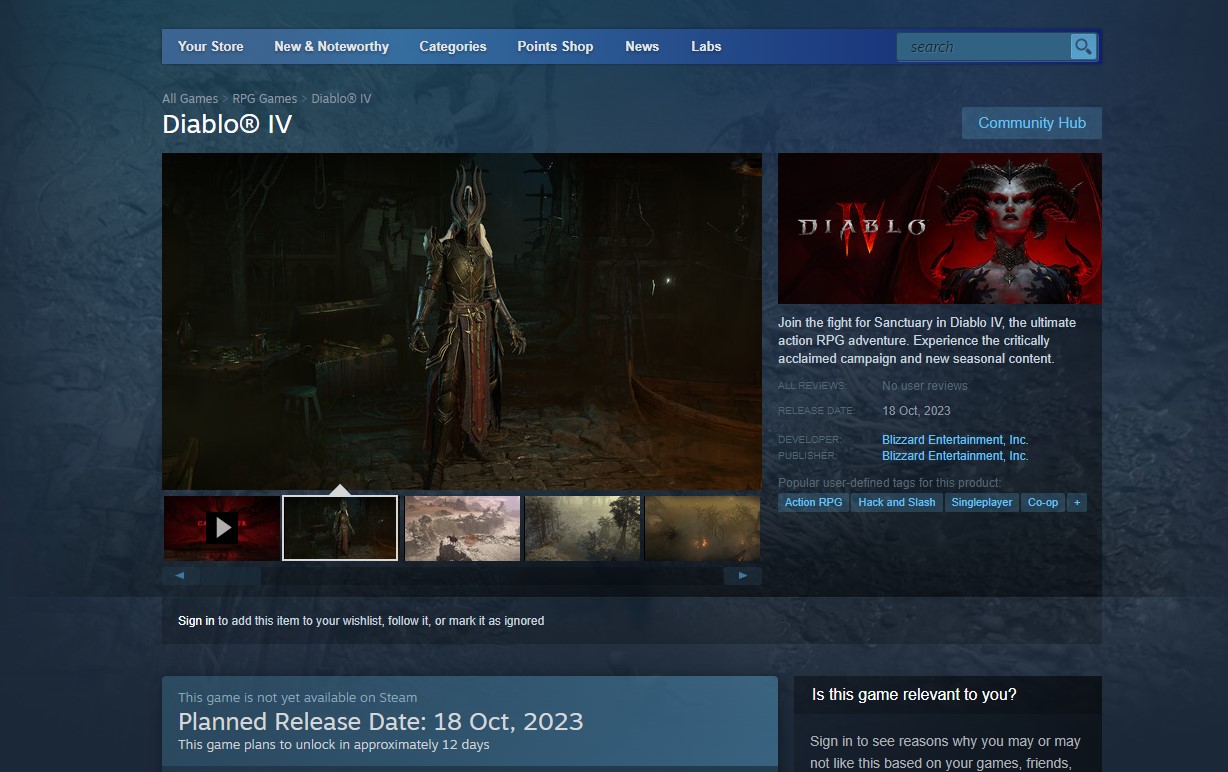Click the next arrow on the screenshot carousel

coord(742,575)
